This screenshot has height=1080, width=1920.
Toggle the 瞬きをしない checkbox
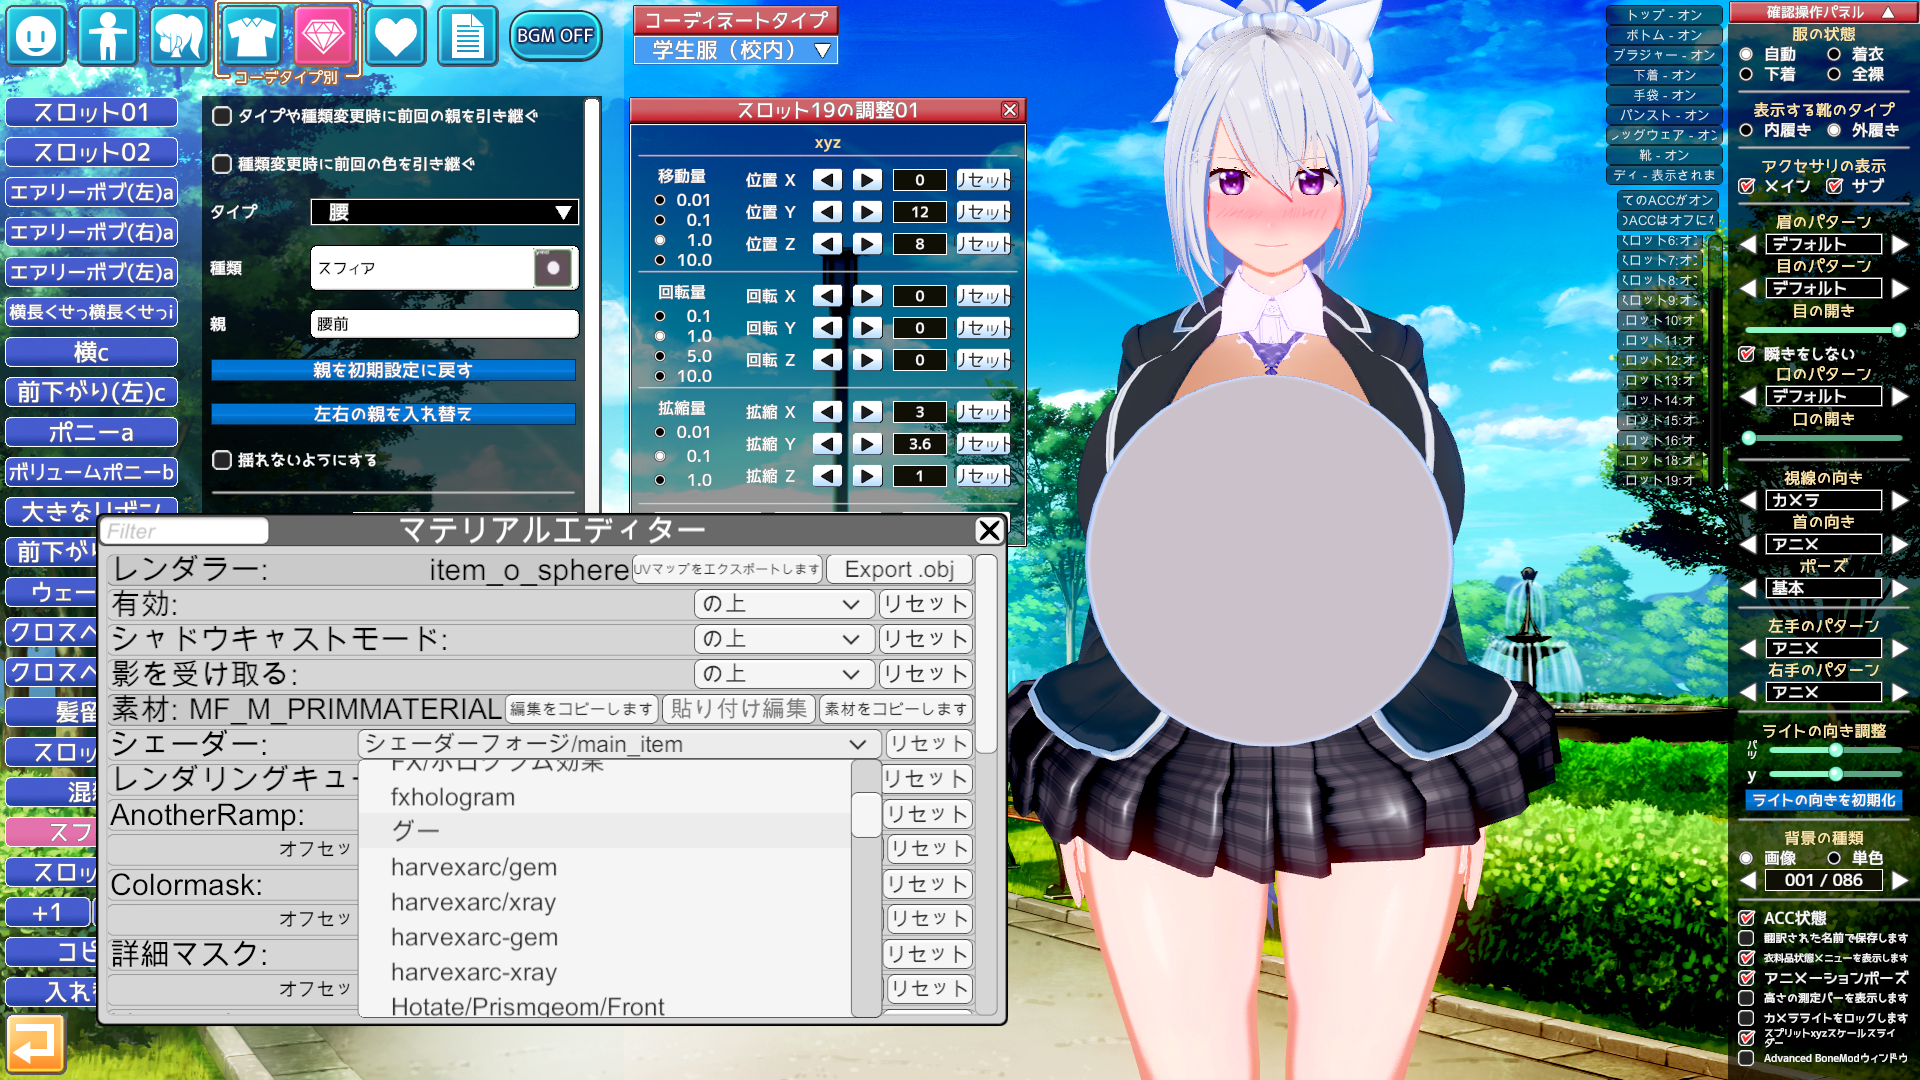pos(1747,354)
